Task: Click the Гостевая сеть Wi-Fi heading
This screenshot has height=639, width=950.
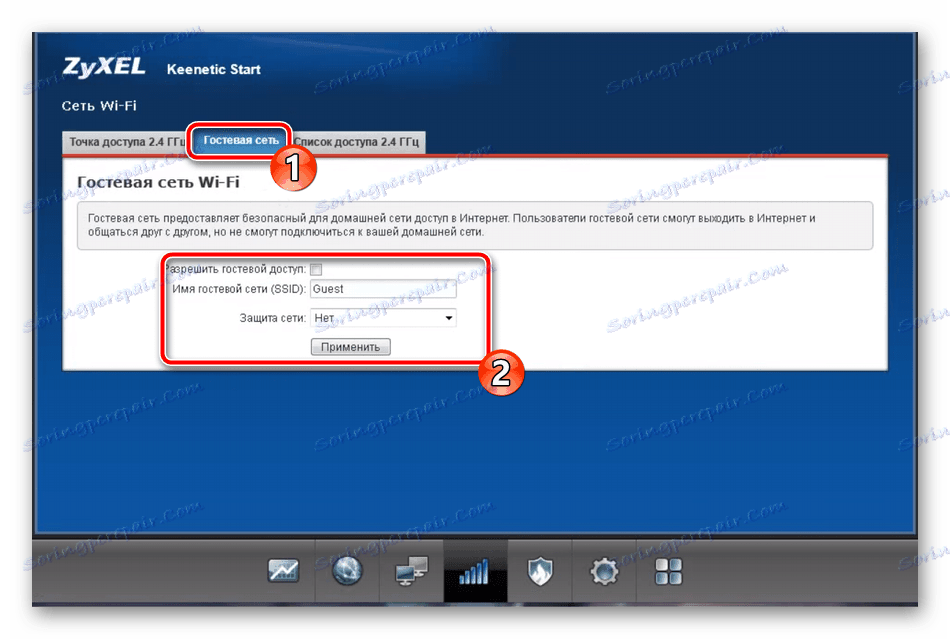Action: [158, 182]
